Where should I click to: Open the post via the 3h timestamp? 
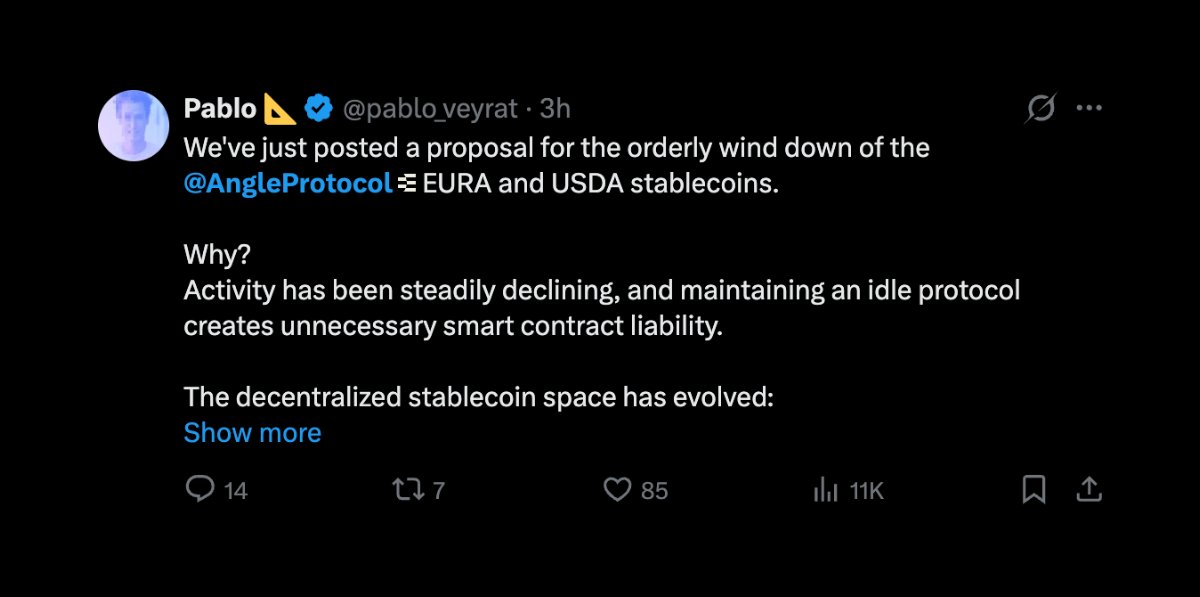[x=555, y=107]
